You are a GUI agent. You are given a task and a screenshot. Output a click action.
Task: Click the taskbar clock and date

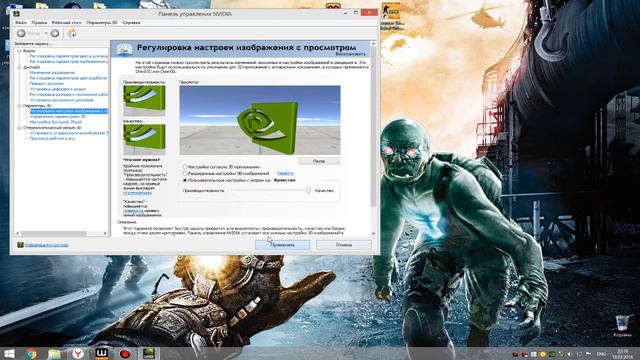point(623,354)
